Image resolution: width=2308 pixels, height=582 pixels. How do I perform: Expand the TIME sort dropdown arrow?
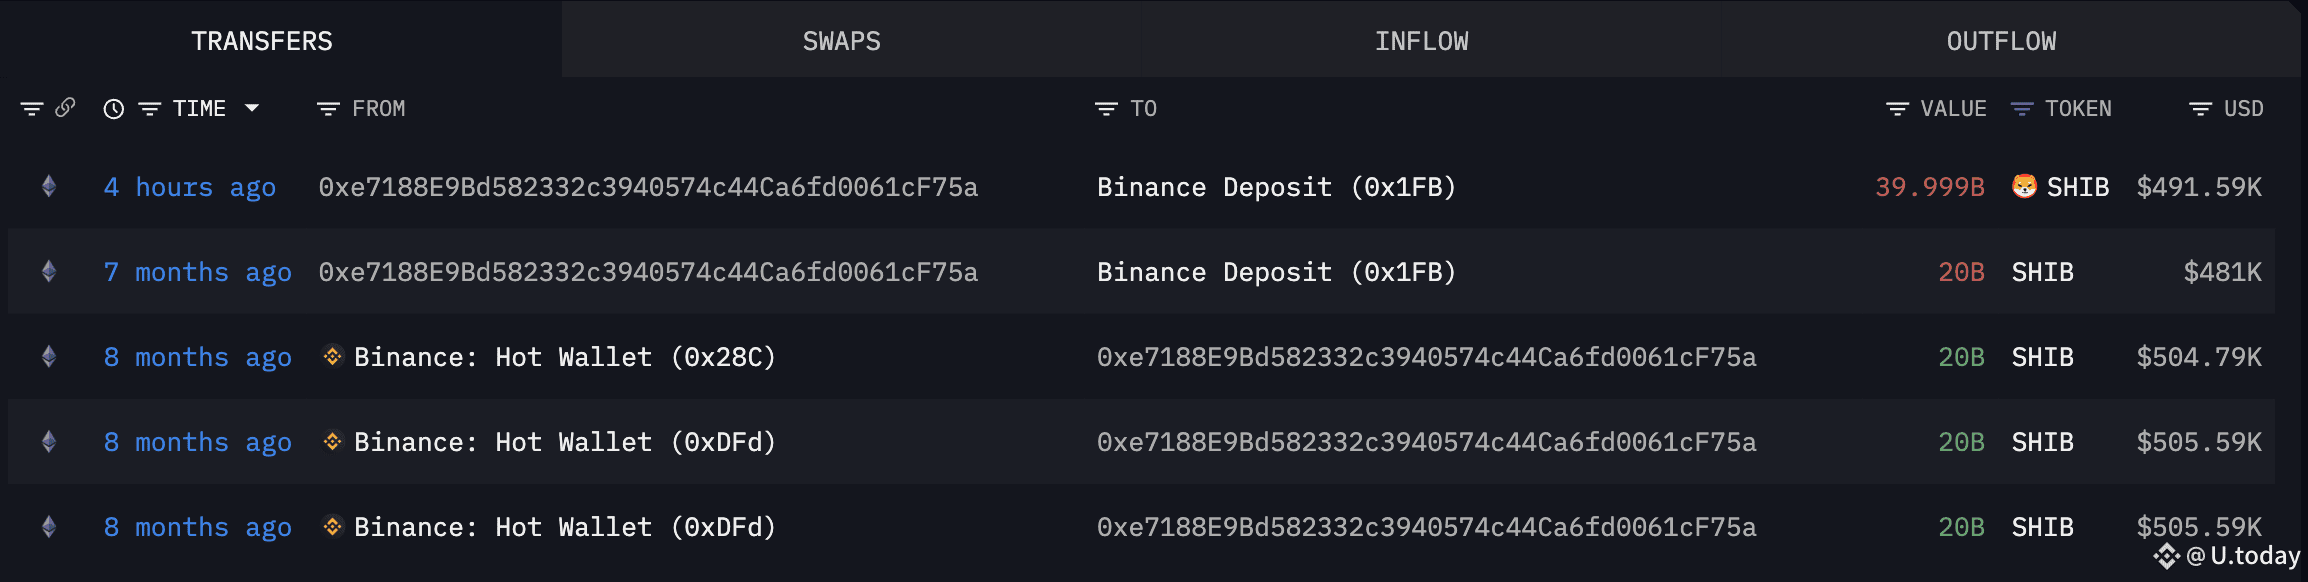pyautogui.click(x=252, y=108)
